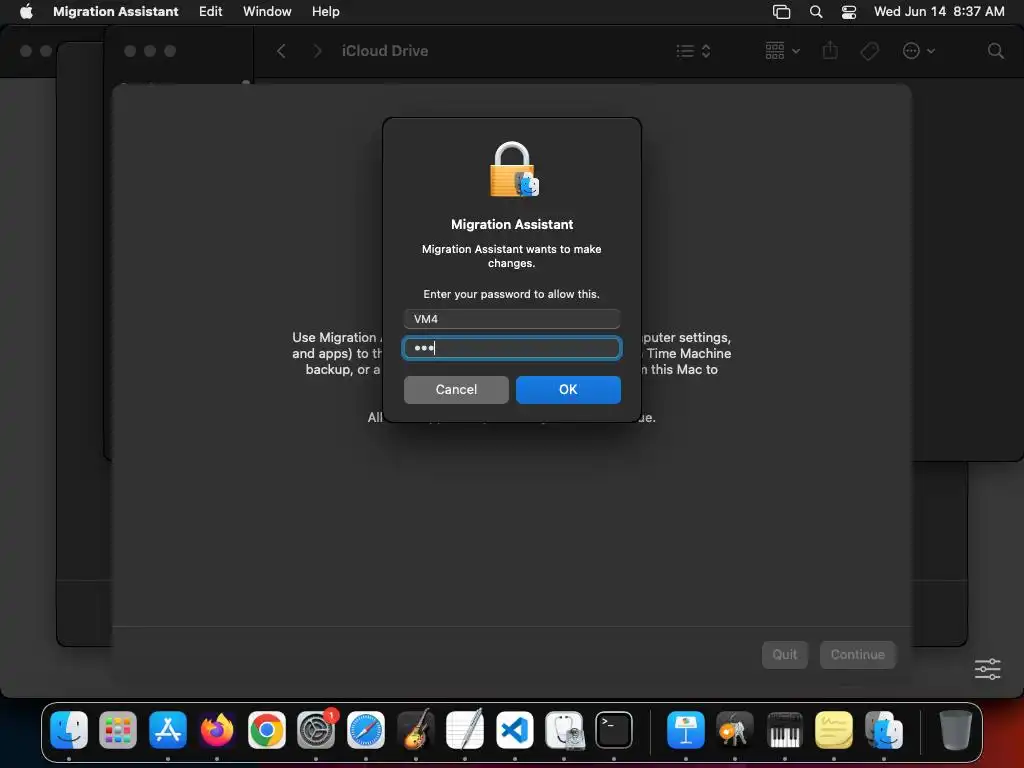This screenshot has height=768, width=1024.
Task: Open the More actions menu in Finder toolbar
Action: coord(918,51)
